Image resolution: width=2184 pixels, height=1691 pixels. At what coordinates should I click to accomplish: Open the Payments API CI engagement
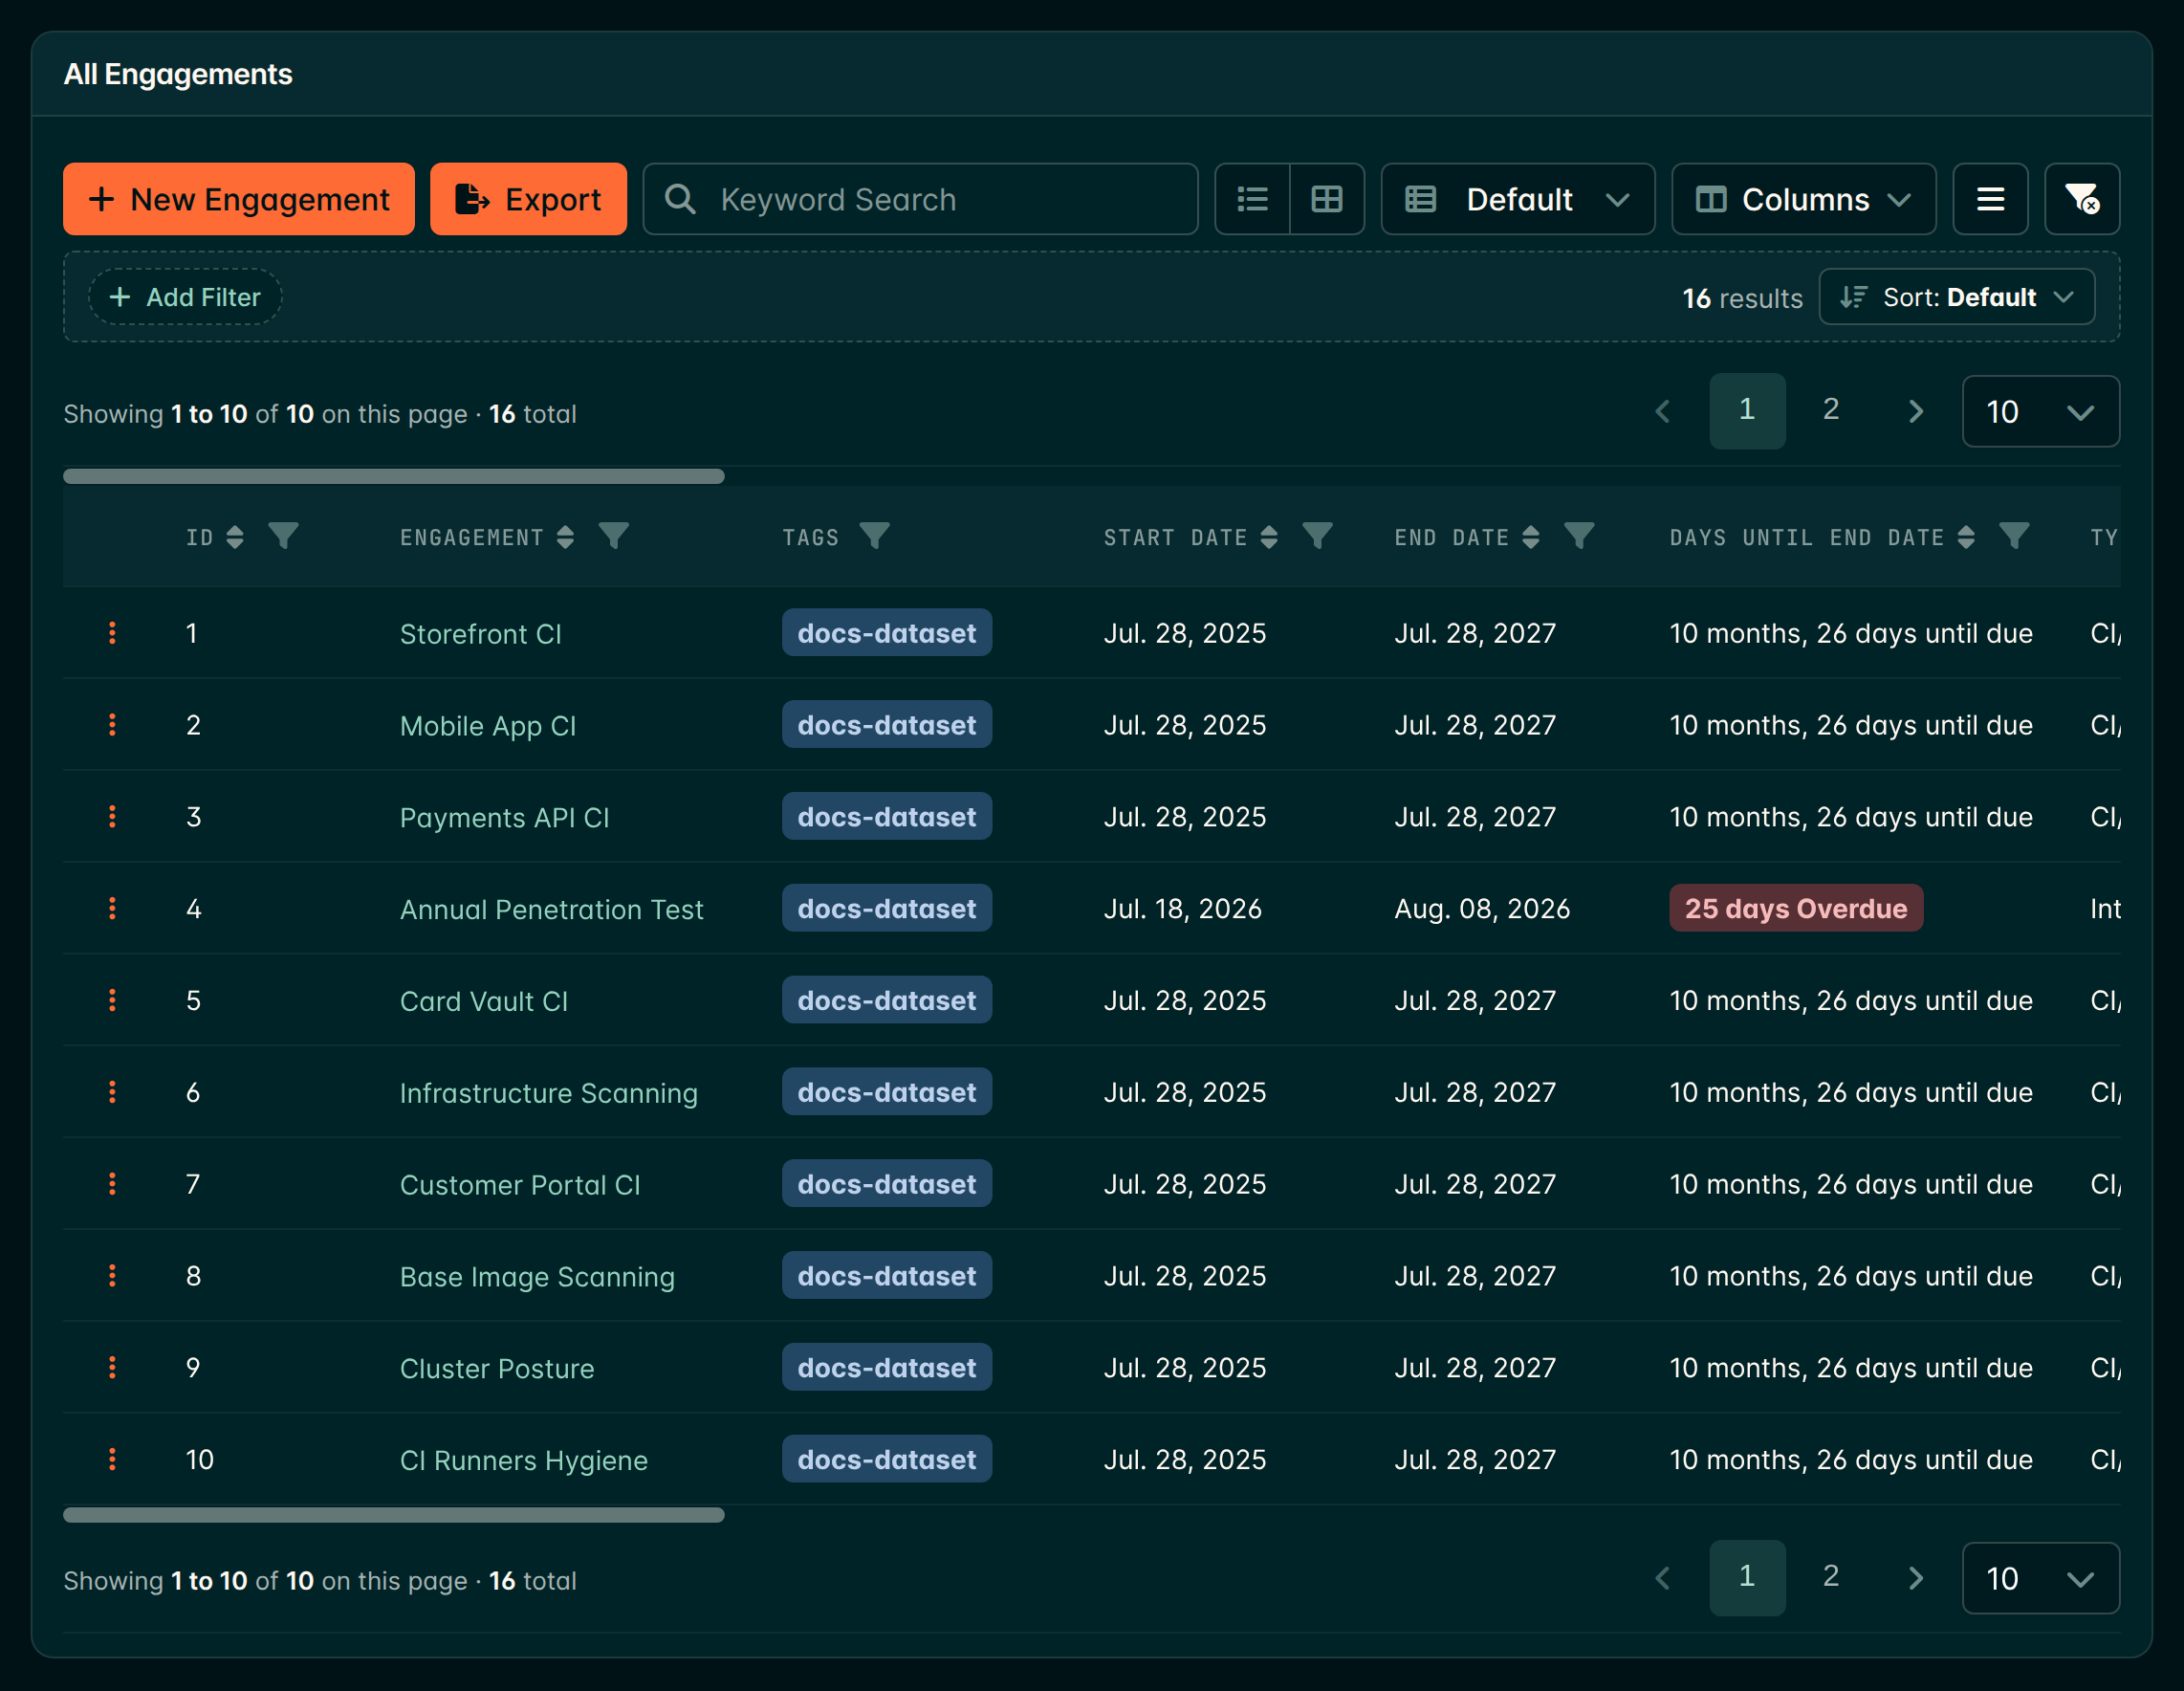pyautogui.click(x=504, y=817)
